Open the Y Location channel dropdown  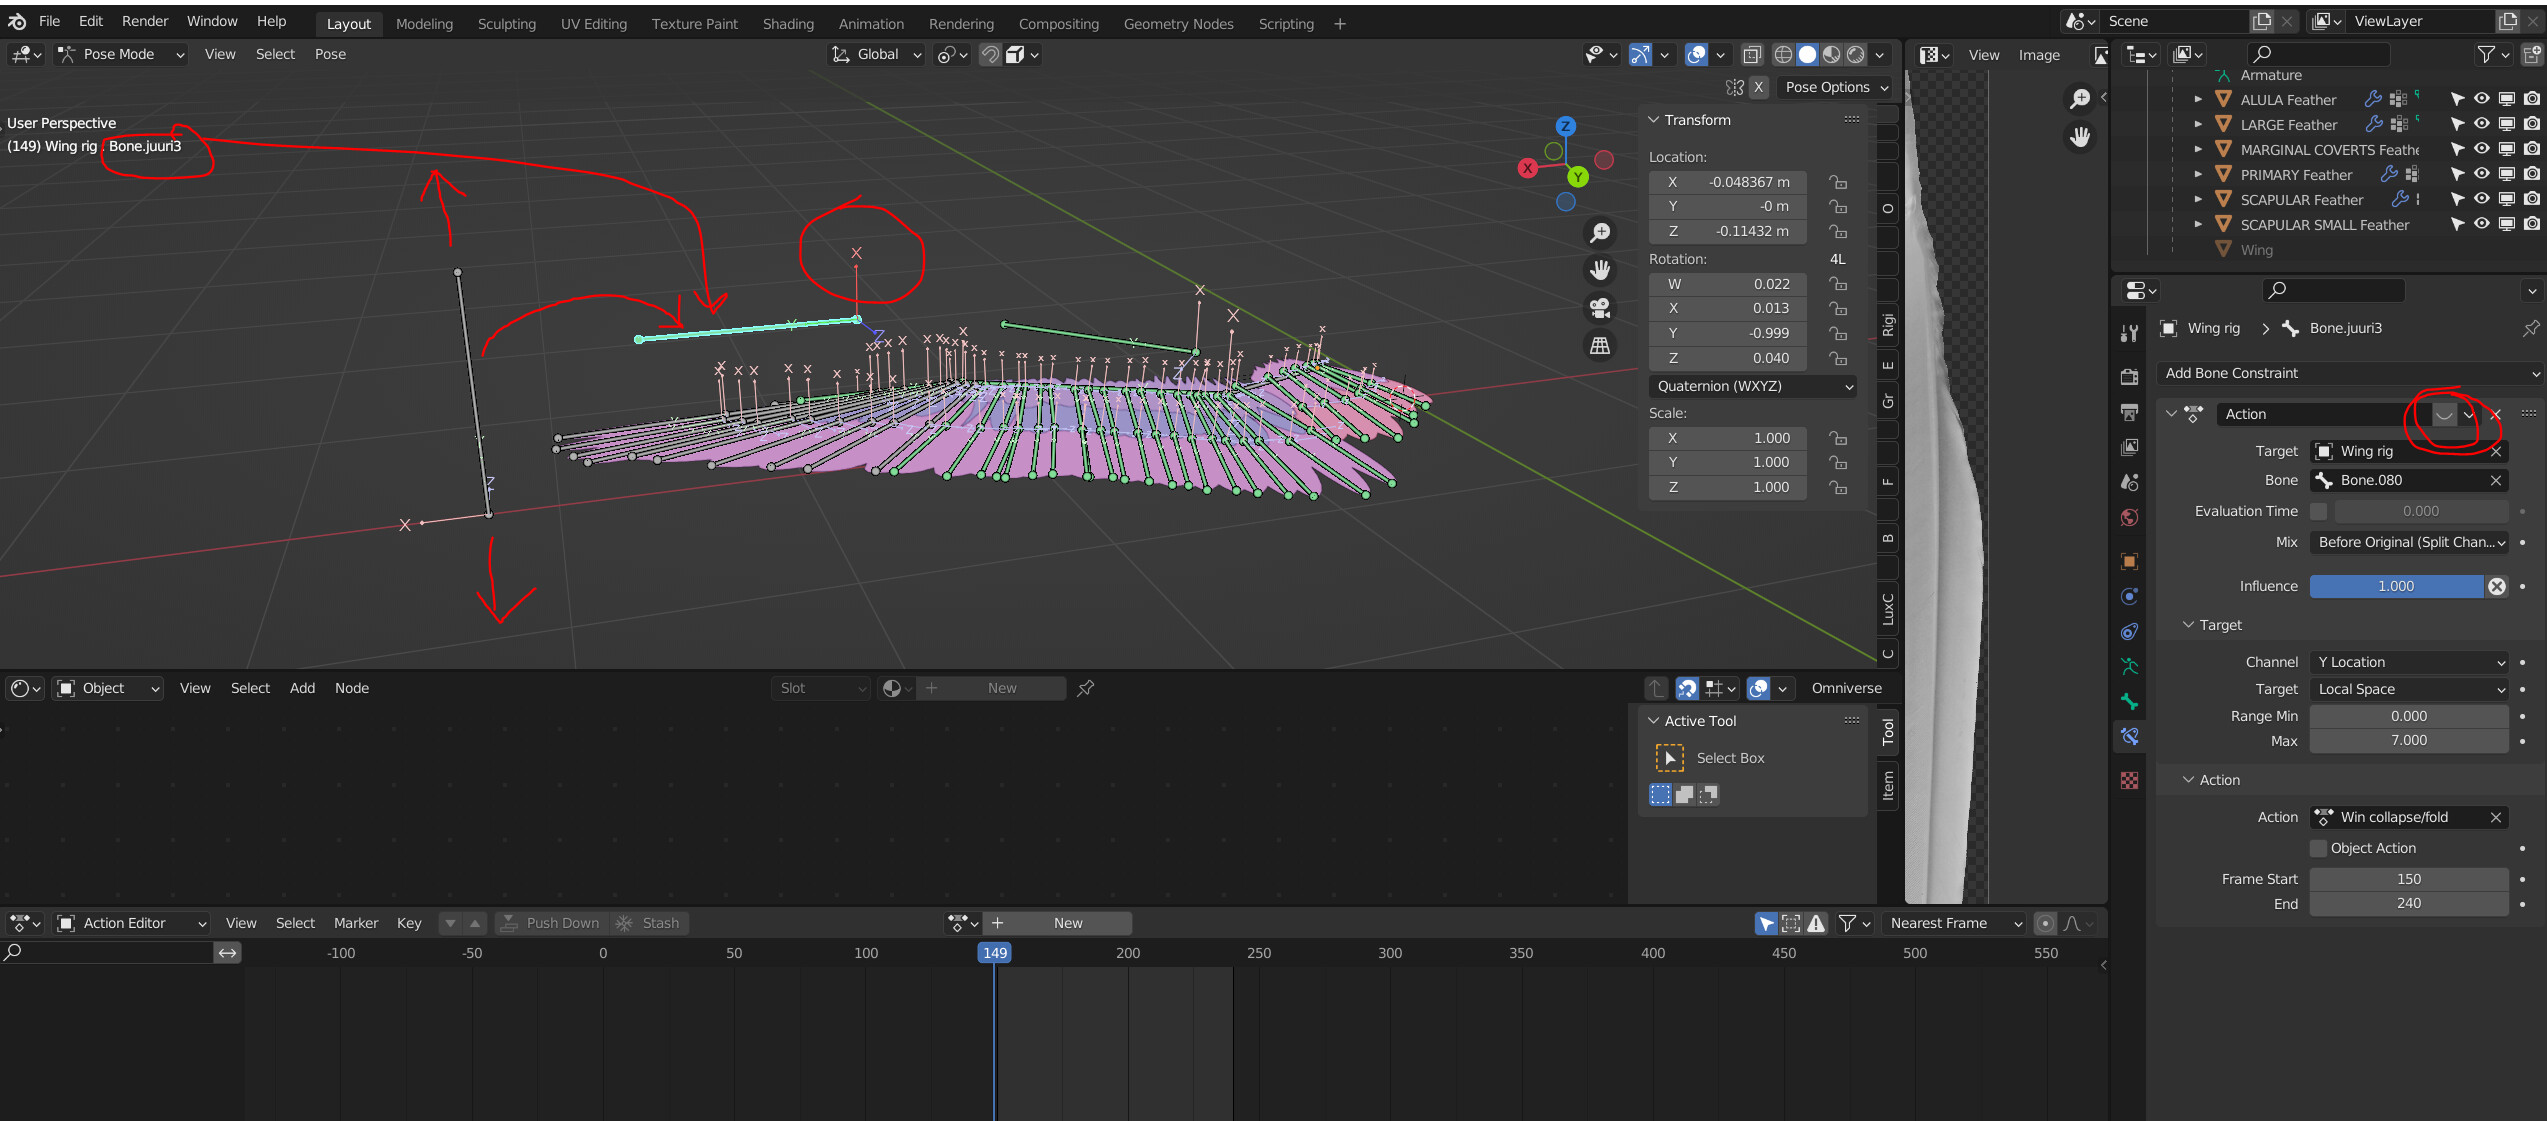(2409, 662)
